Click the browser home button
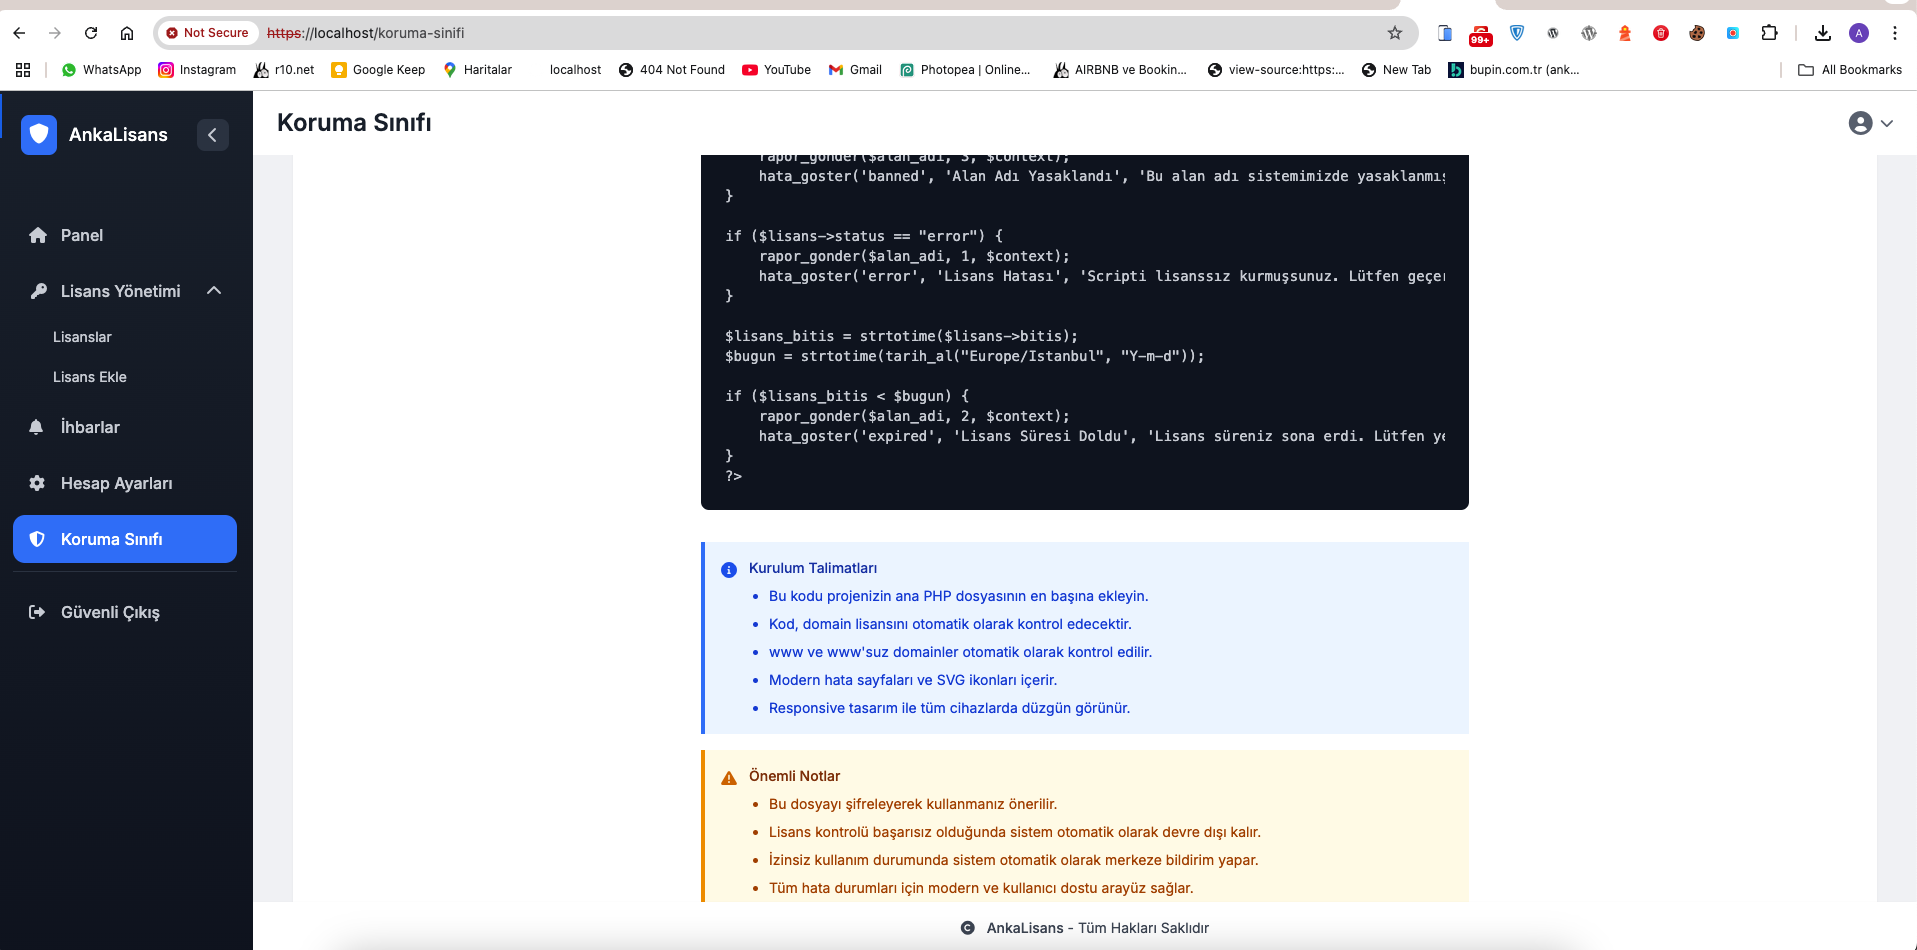The height and width of the screenshot is (950, 1917). 127,33
